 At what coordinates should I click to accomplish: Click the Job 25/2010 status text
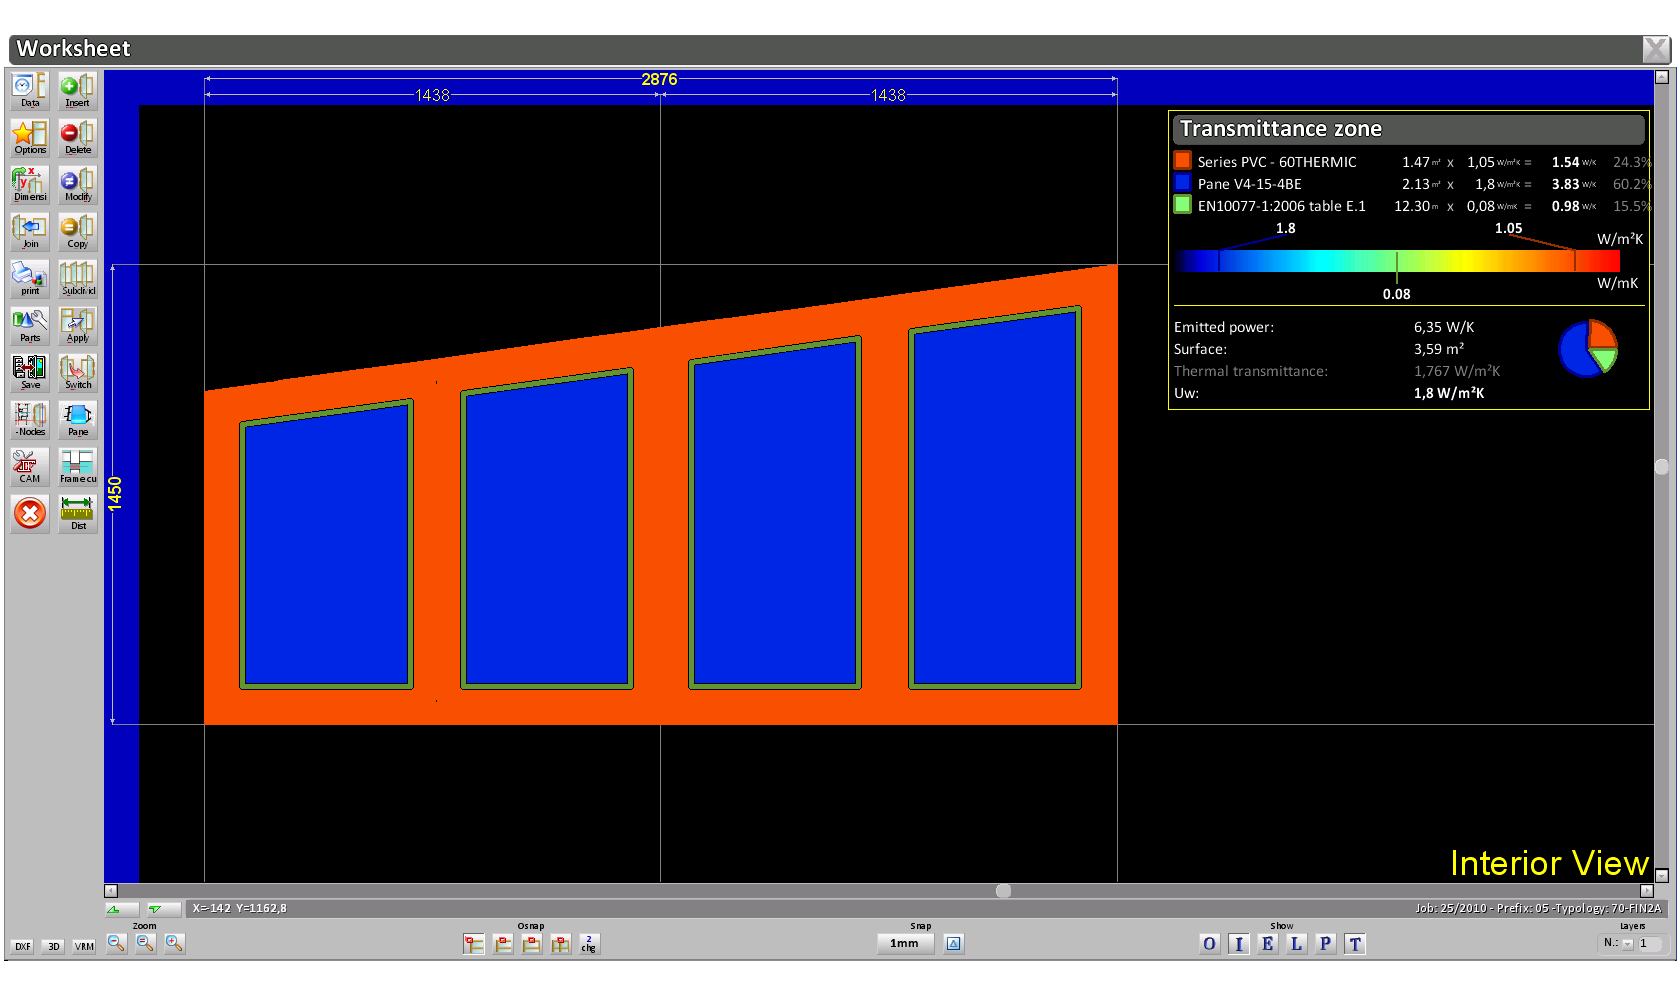pos(1538,908)
